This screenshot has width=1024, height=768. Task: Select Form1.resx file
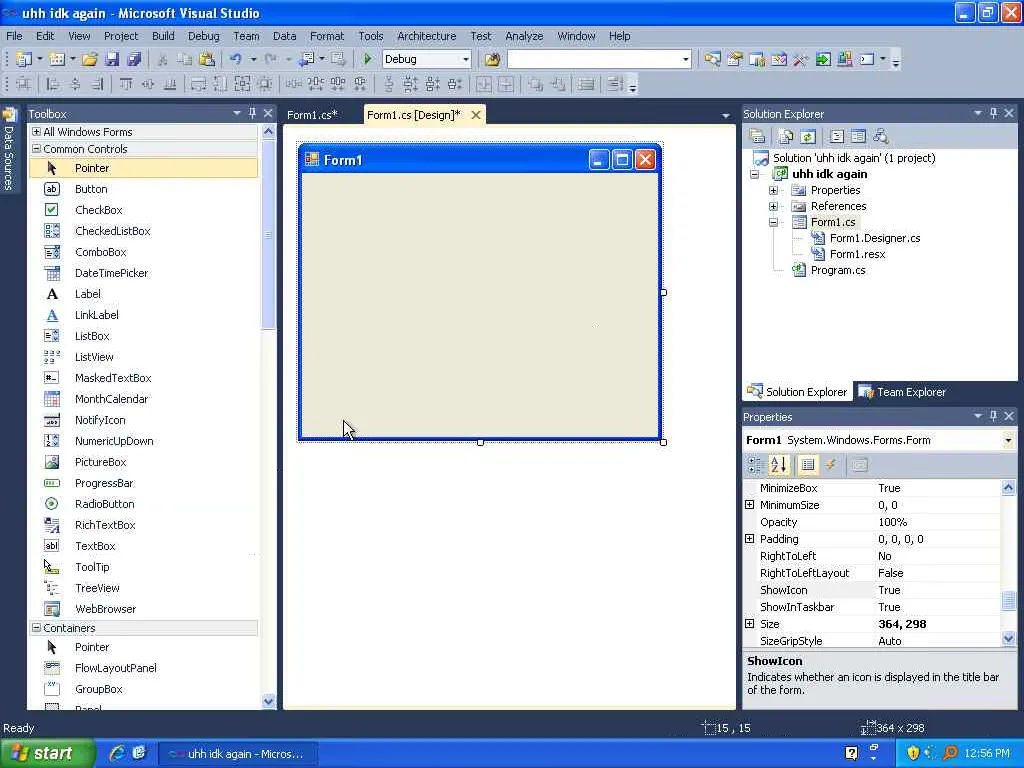[857, 254]
